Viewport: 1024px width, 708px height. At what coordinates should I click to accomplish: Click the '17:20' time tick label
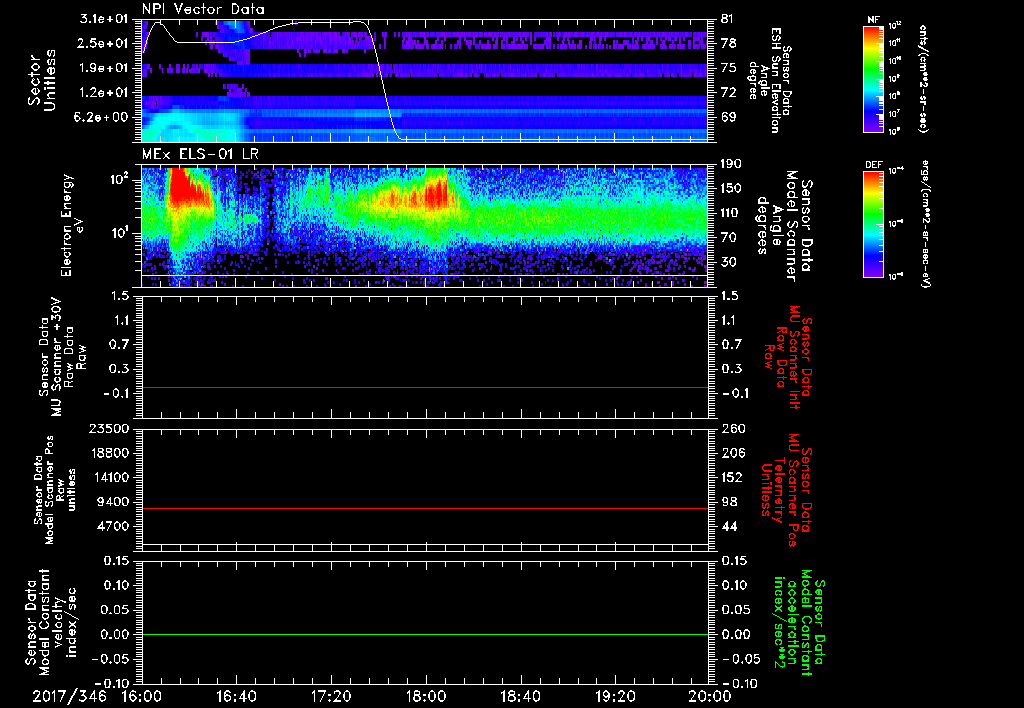click(x=331, y=697)
